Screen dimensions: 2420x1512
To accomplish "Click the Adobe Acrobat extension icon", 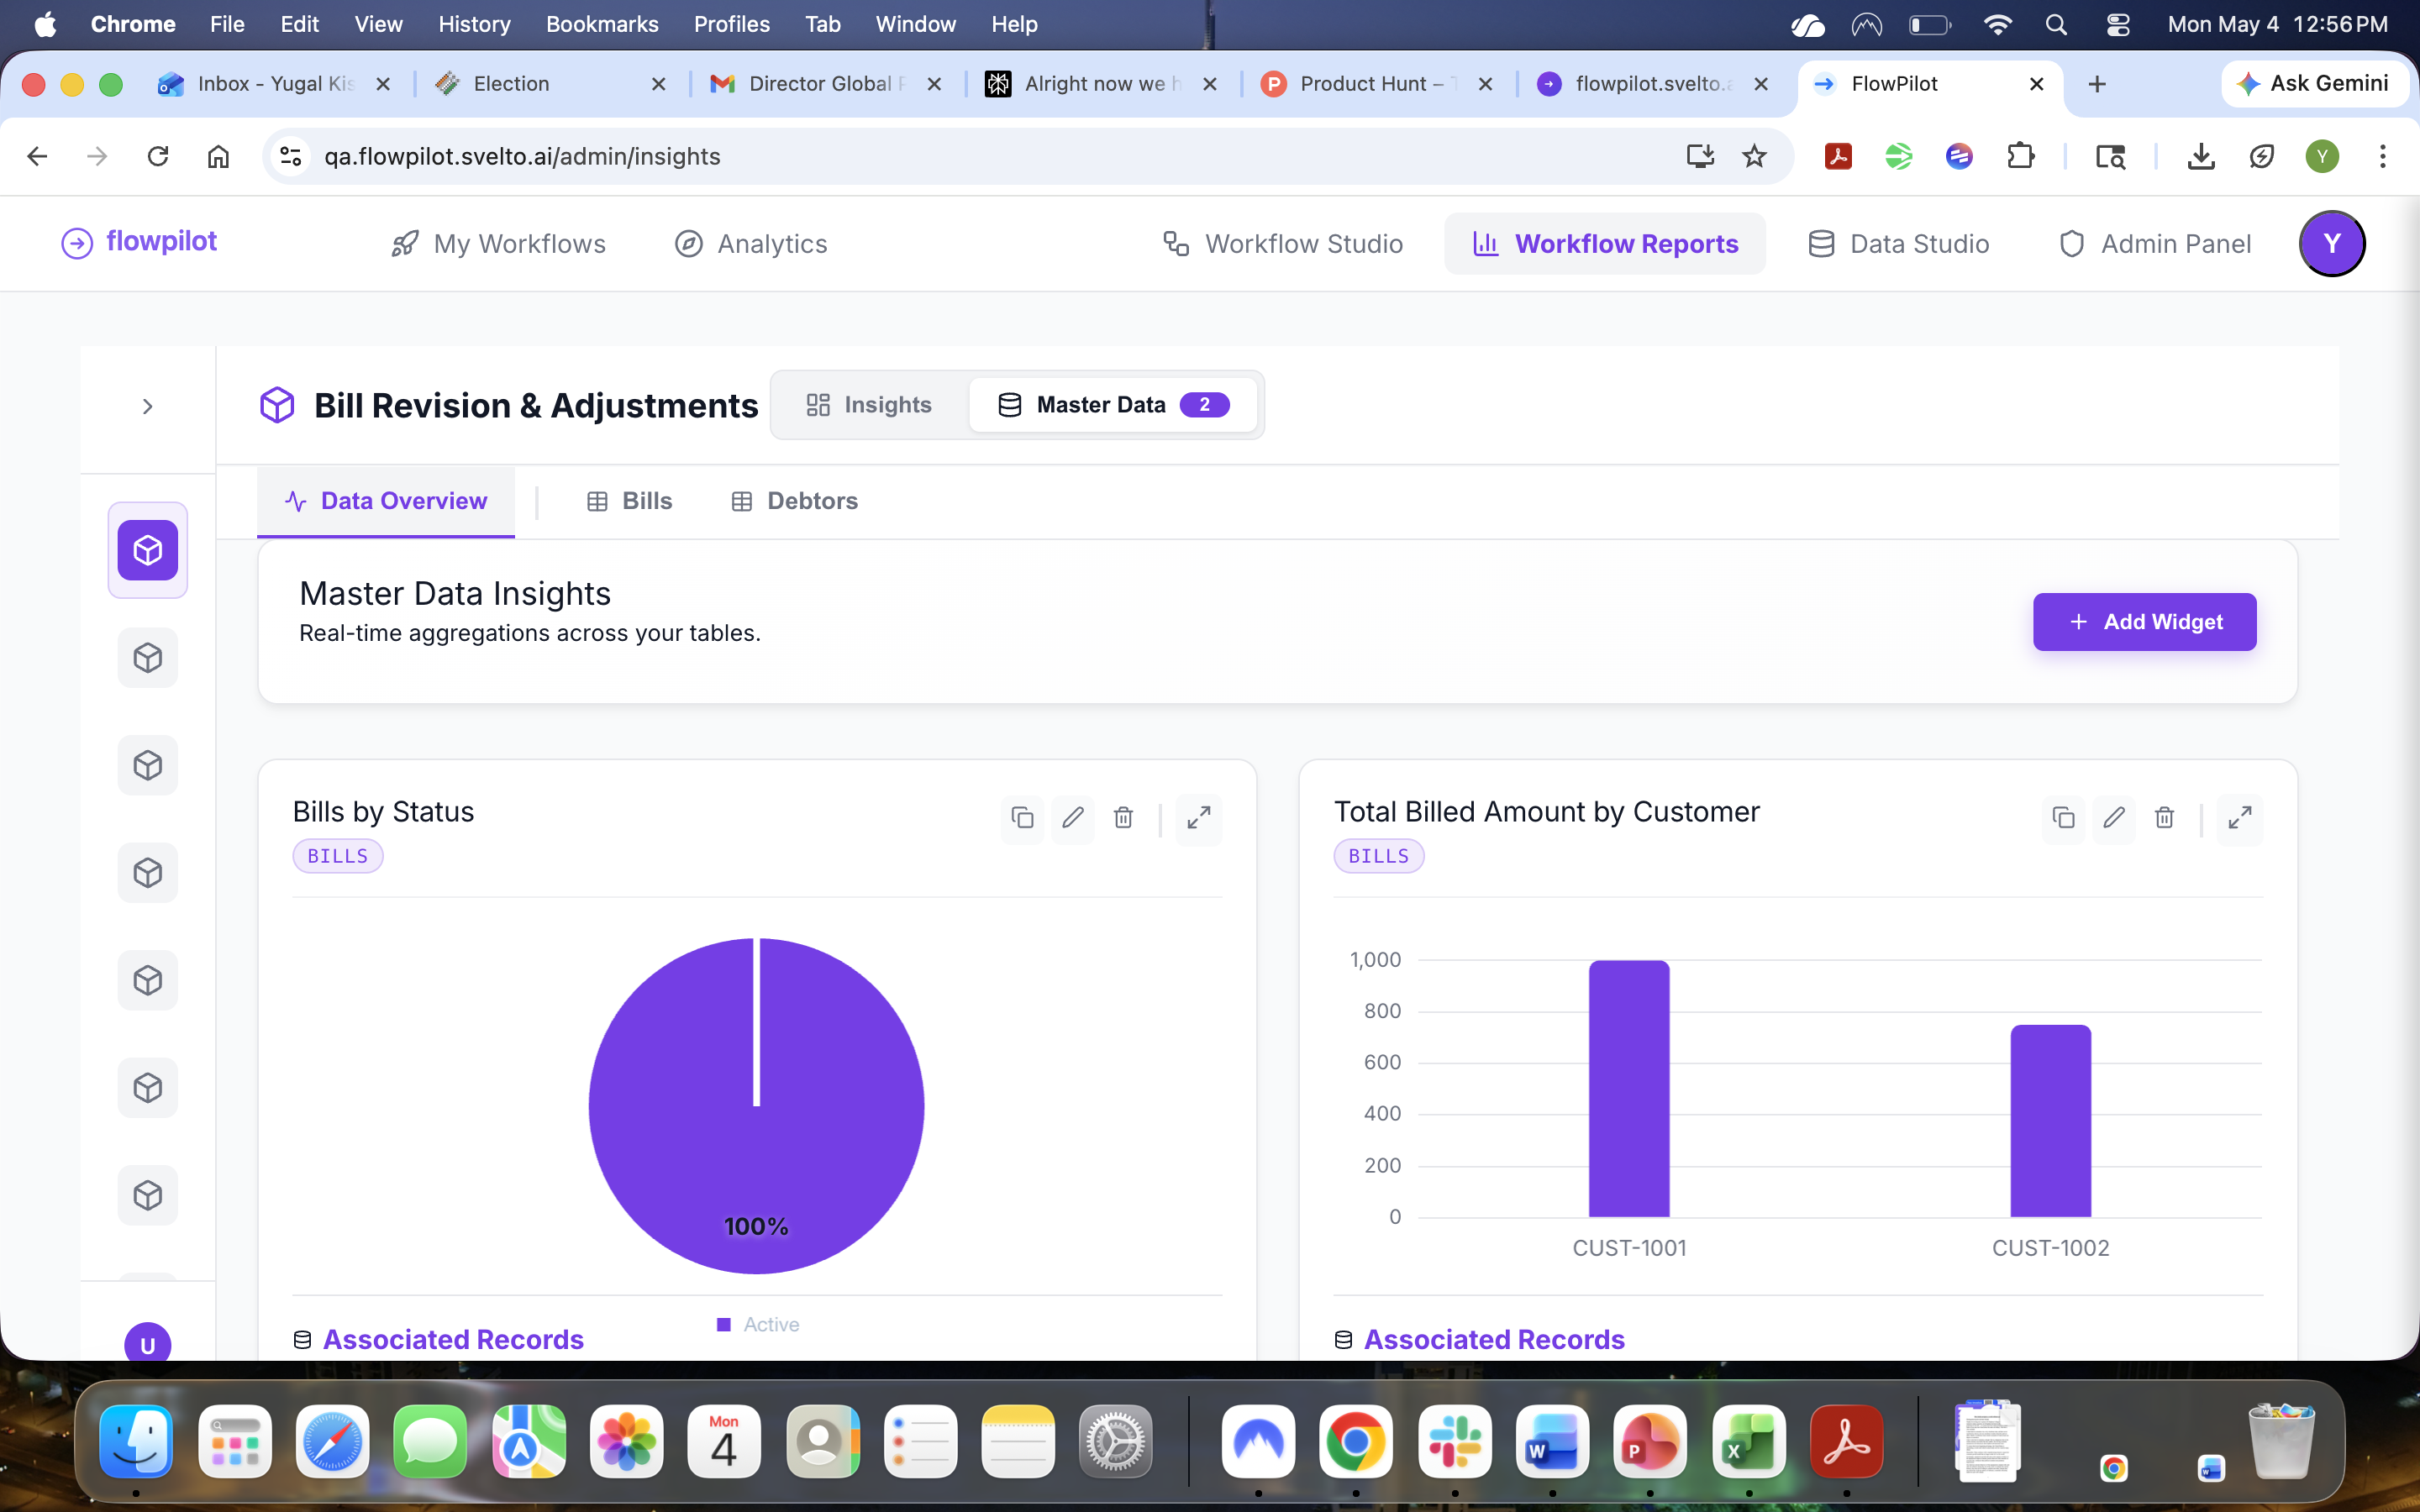I will pos(1838,156).
